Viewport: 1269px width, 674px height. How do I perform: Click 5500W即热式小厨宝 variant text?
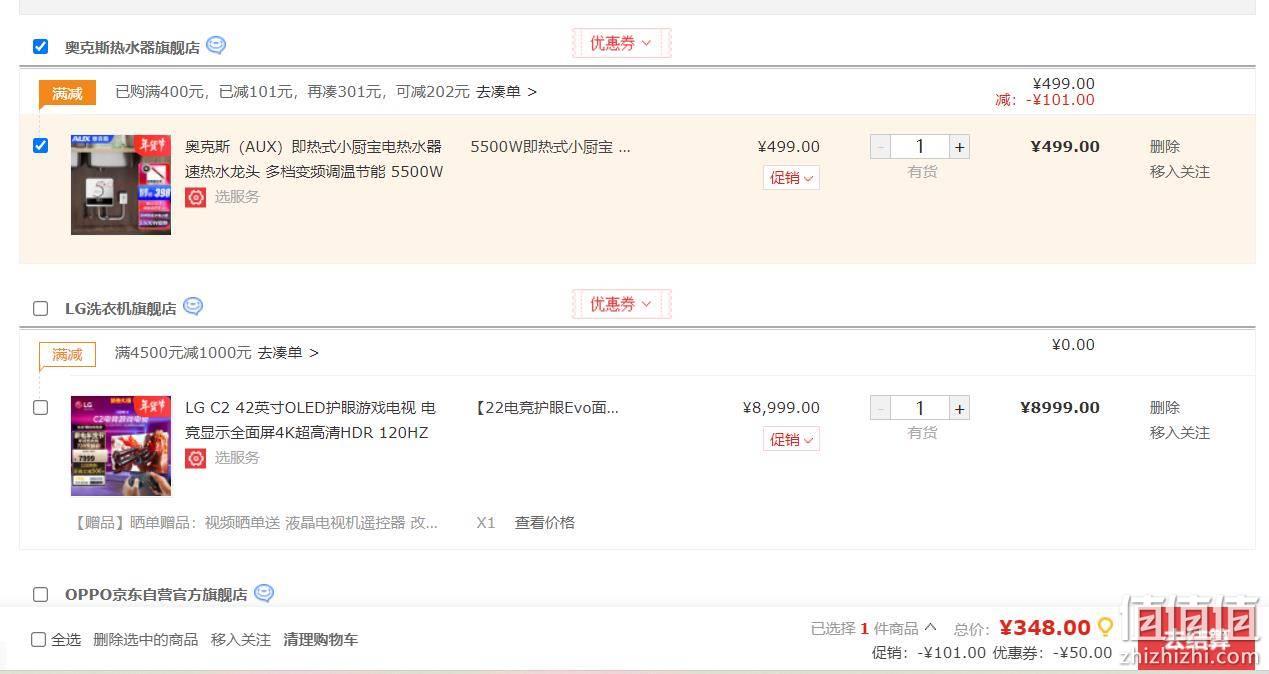[551, 147]
